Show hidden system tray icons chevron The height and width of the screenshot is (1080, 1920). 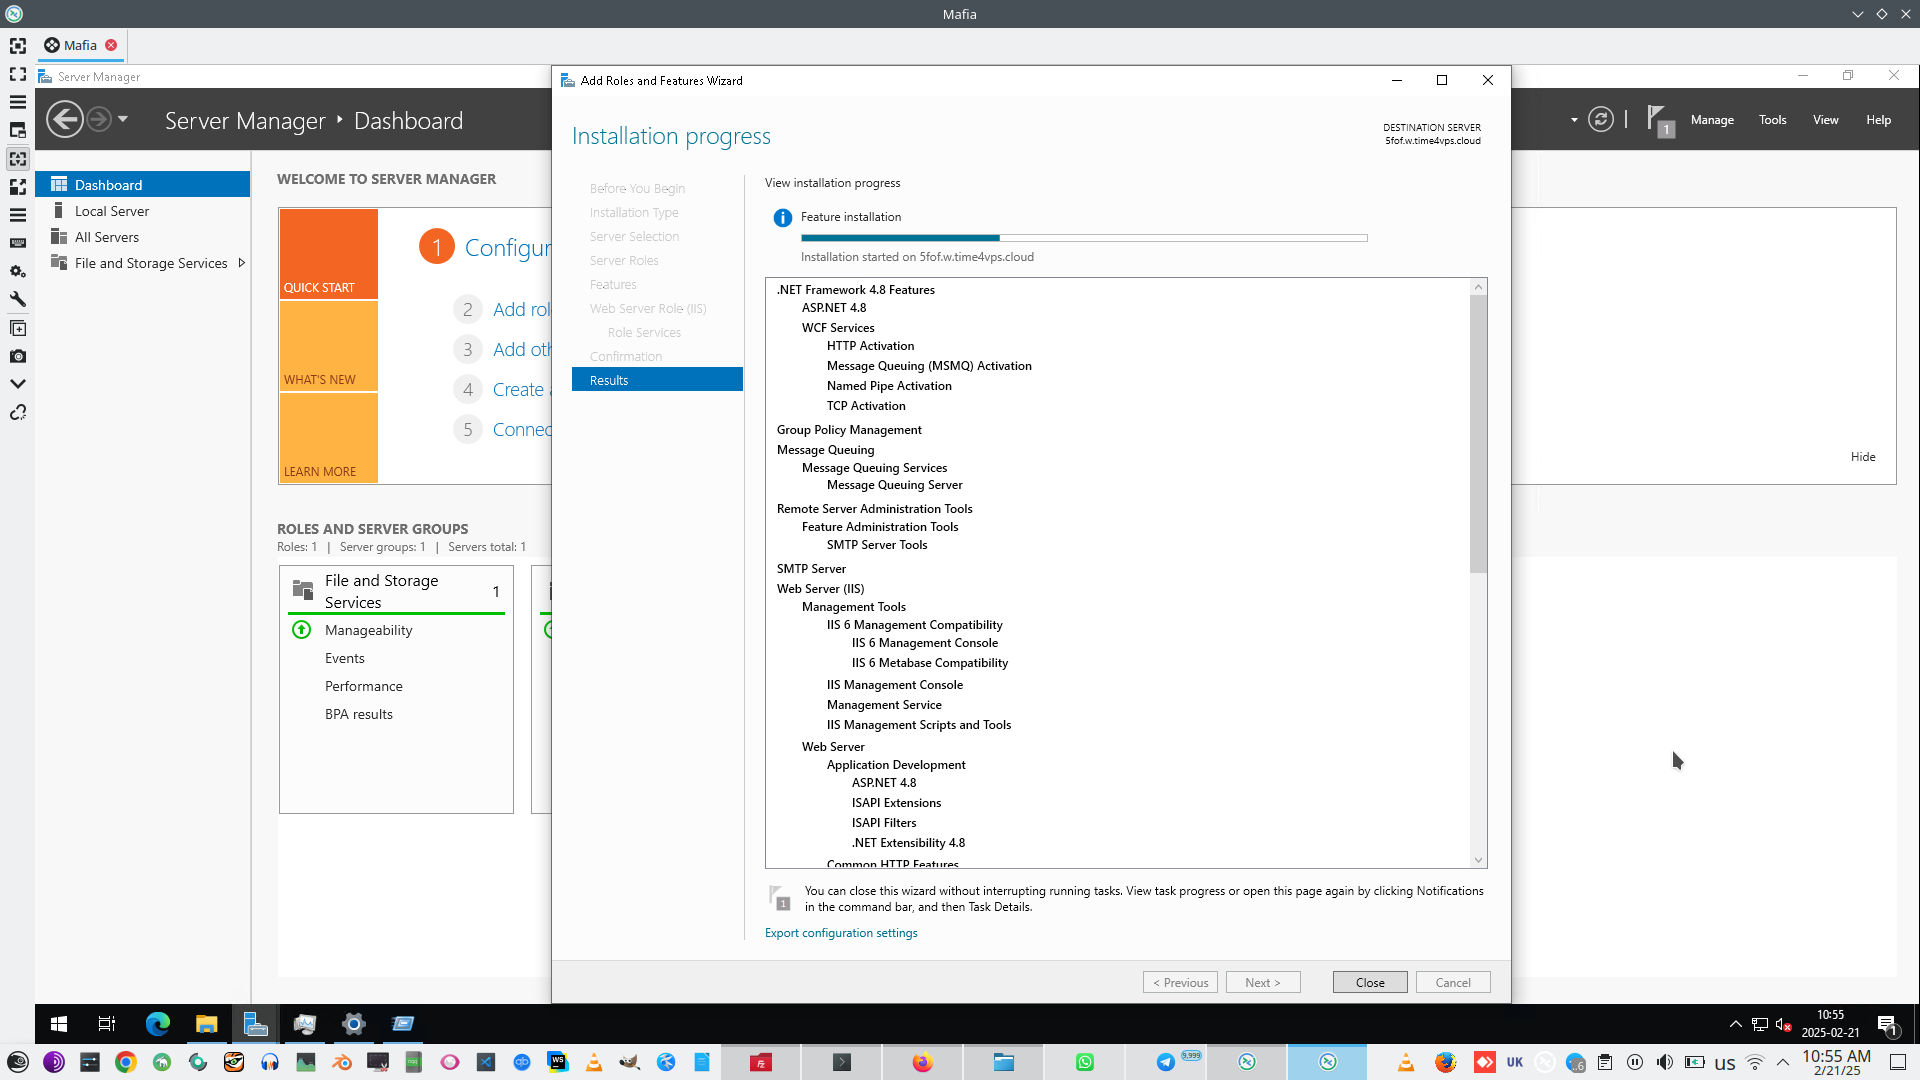click(1735, 1023)
